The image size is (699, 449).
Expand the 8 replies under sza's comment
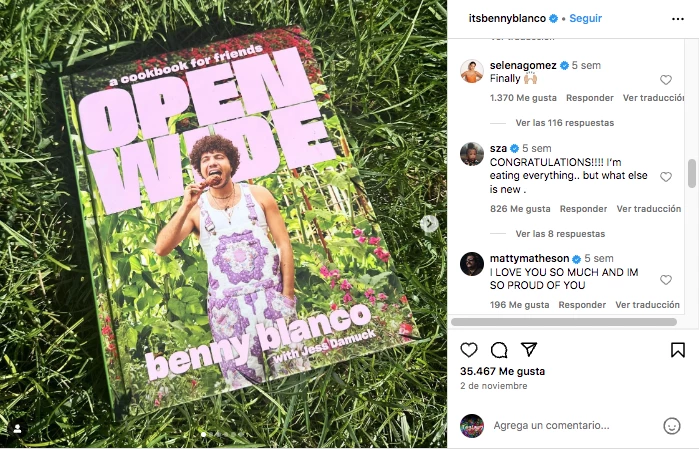[x=560, y=233]
